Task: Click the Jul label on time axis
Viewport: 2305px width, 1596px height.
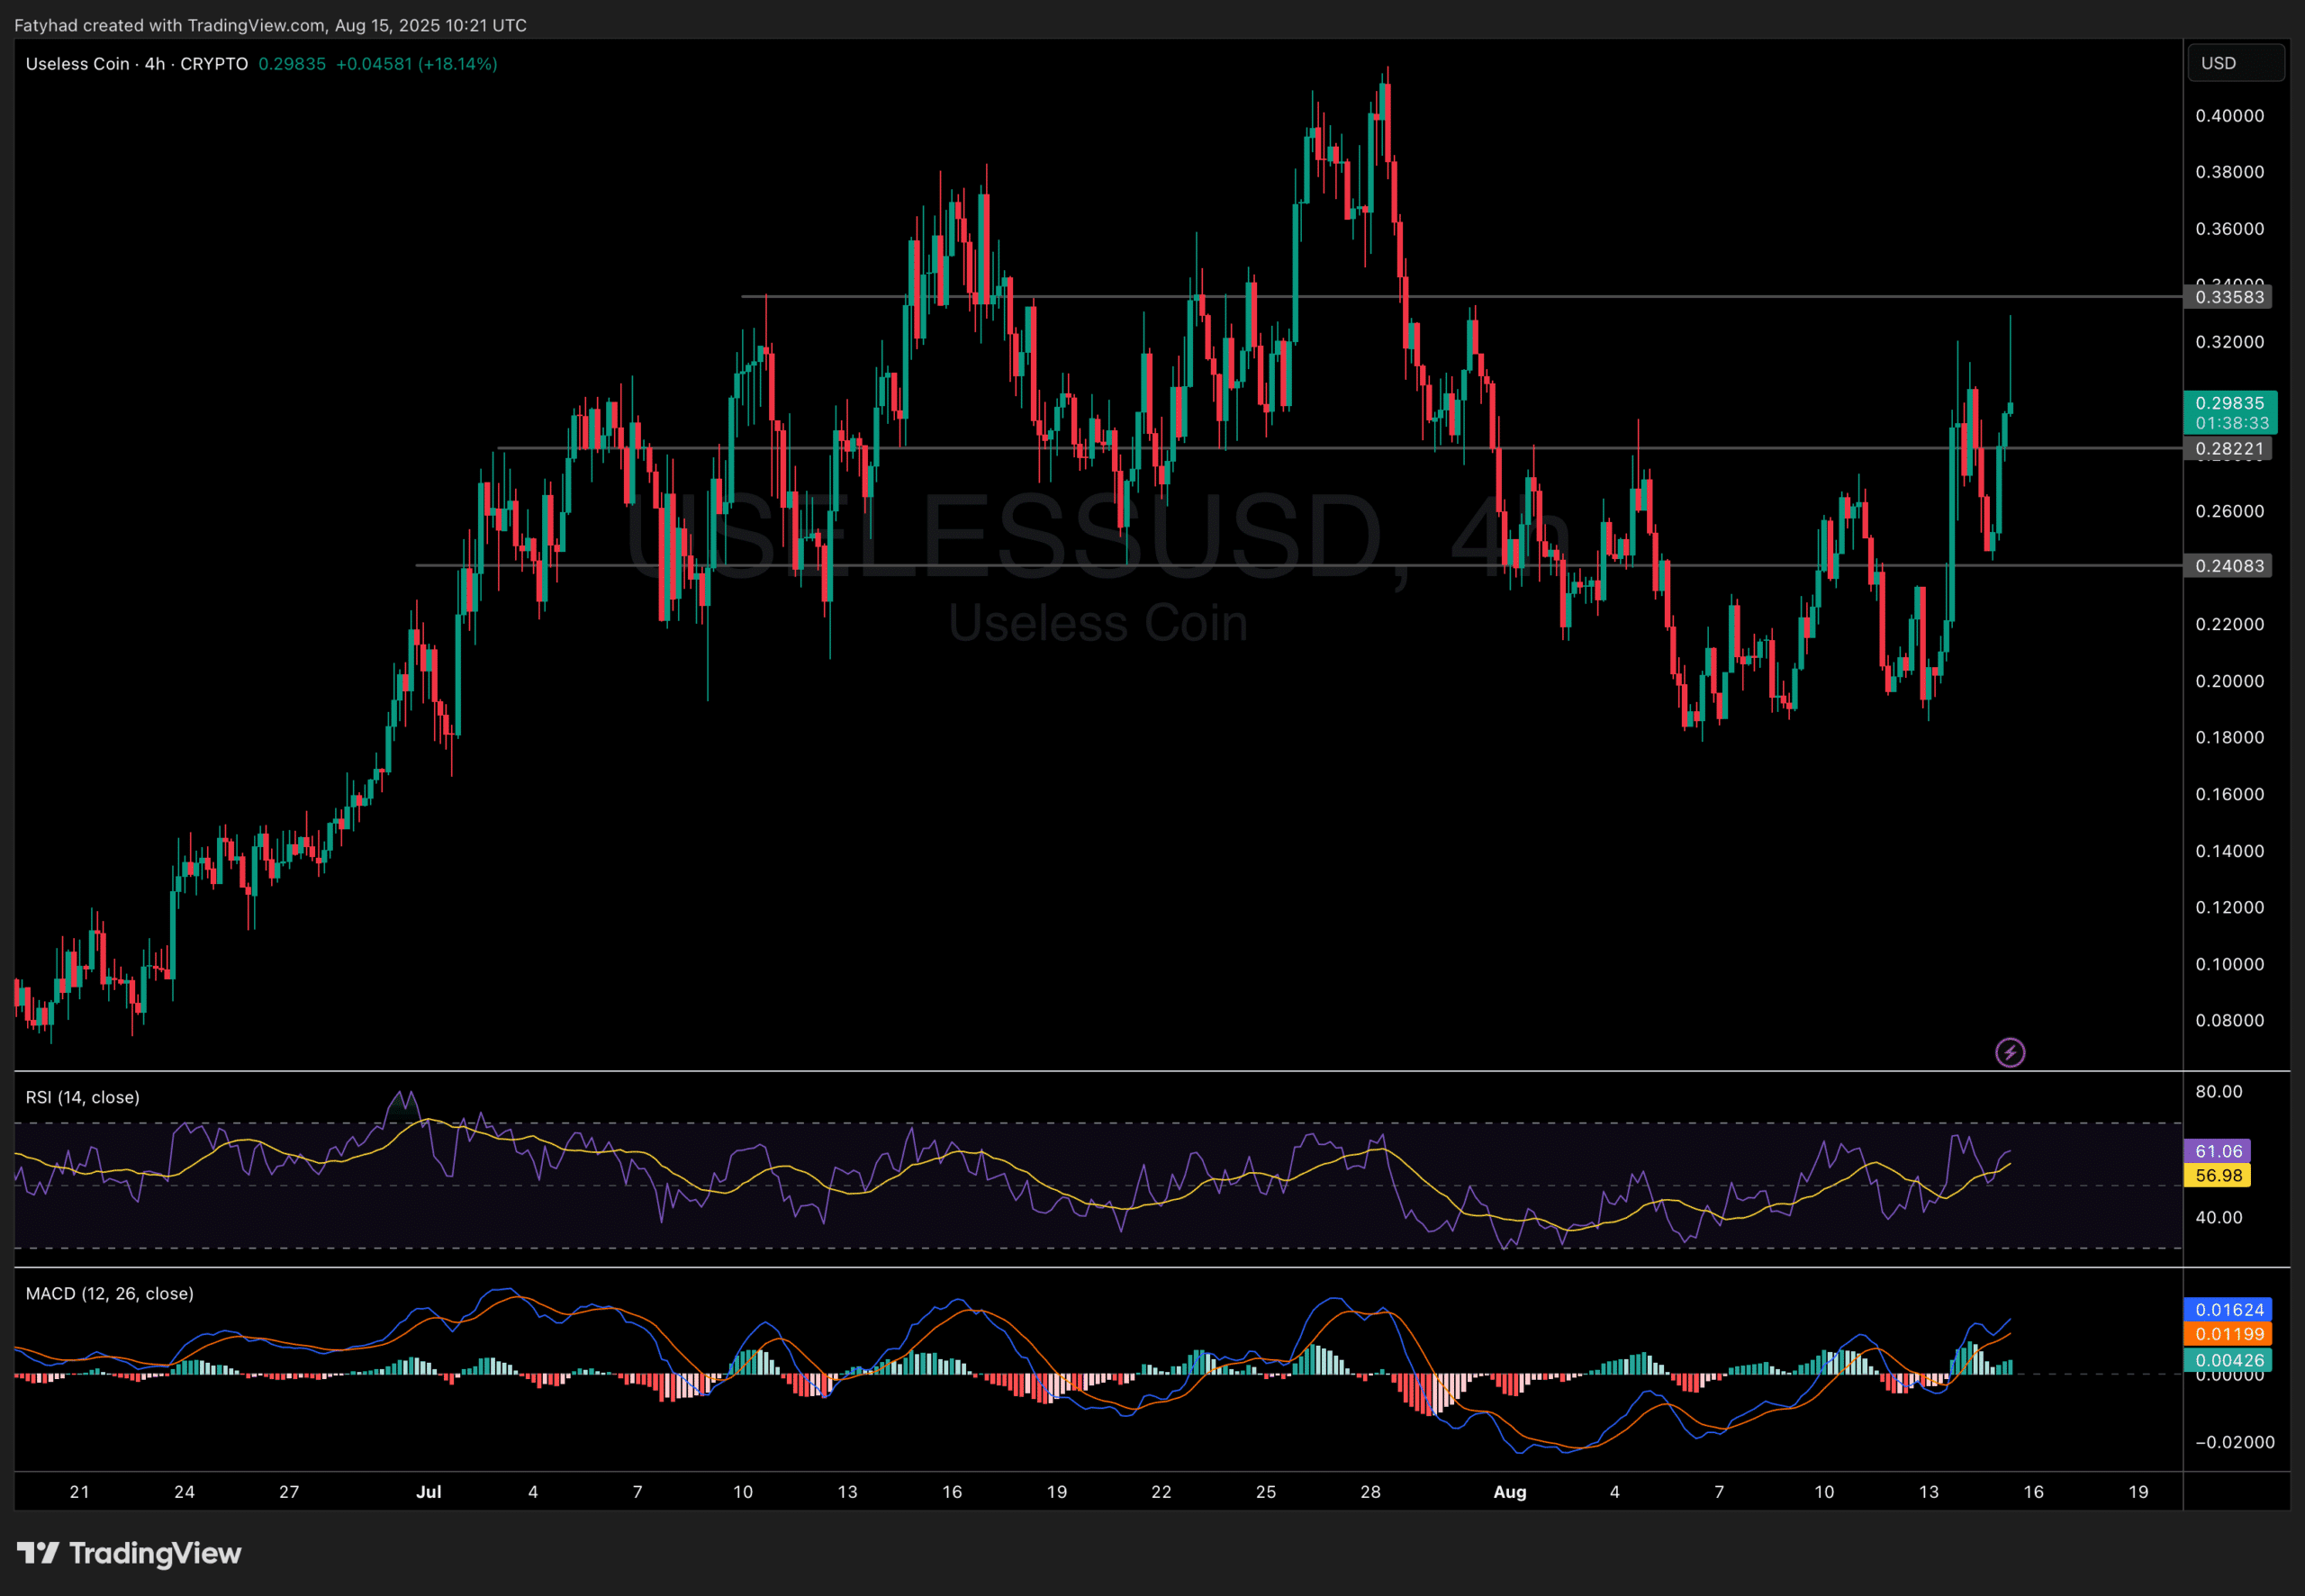Action: [428, 1491]
